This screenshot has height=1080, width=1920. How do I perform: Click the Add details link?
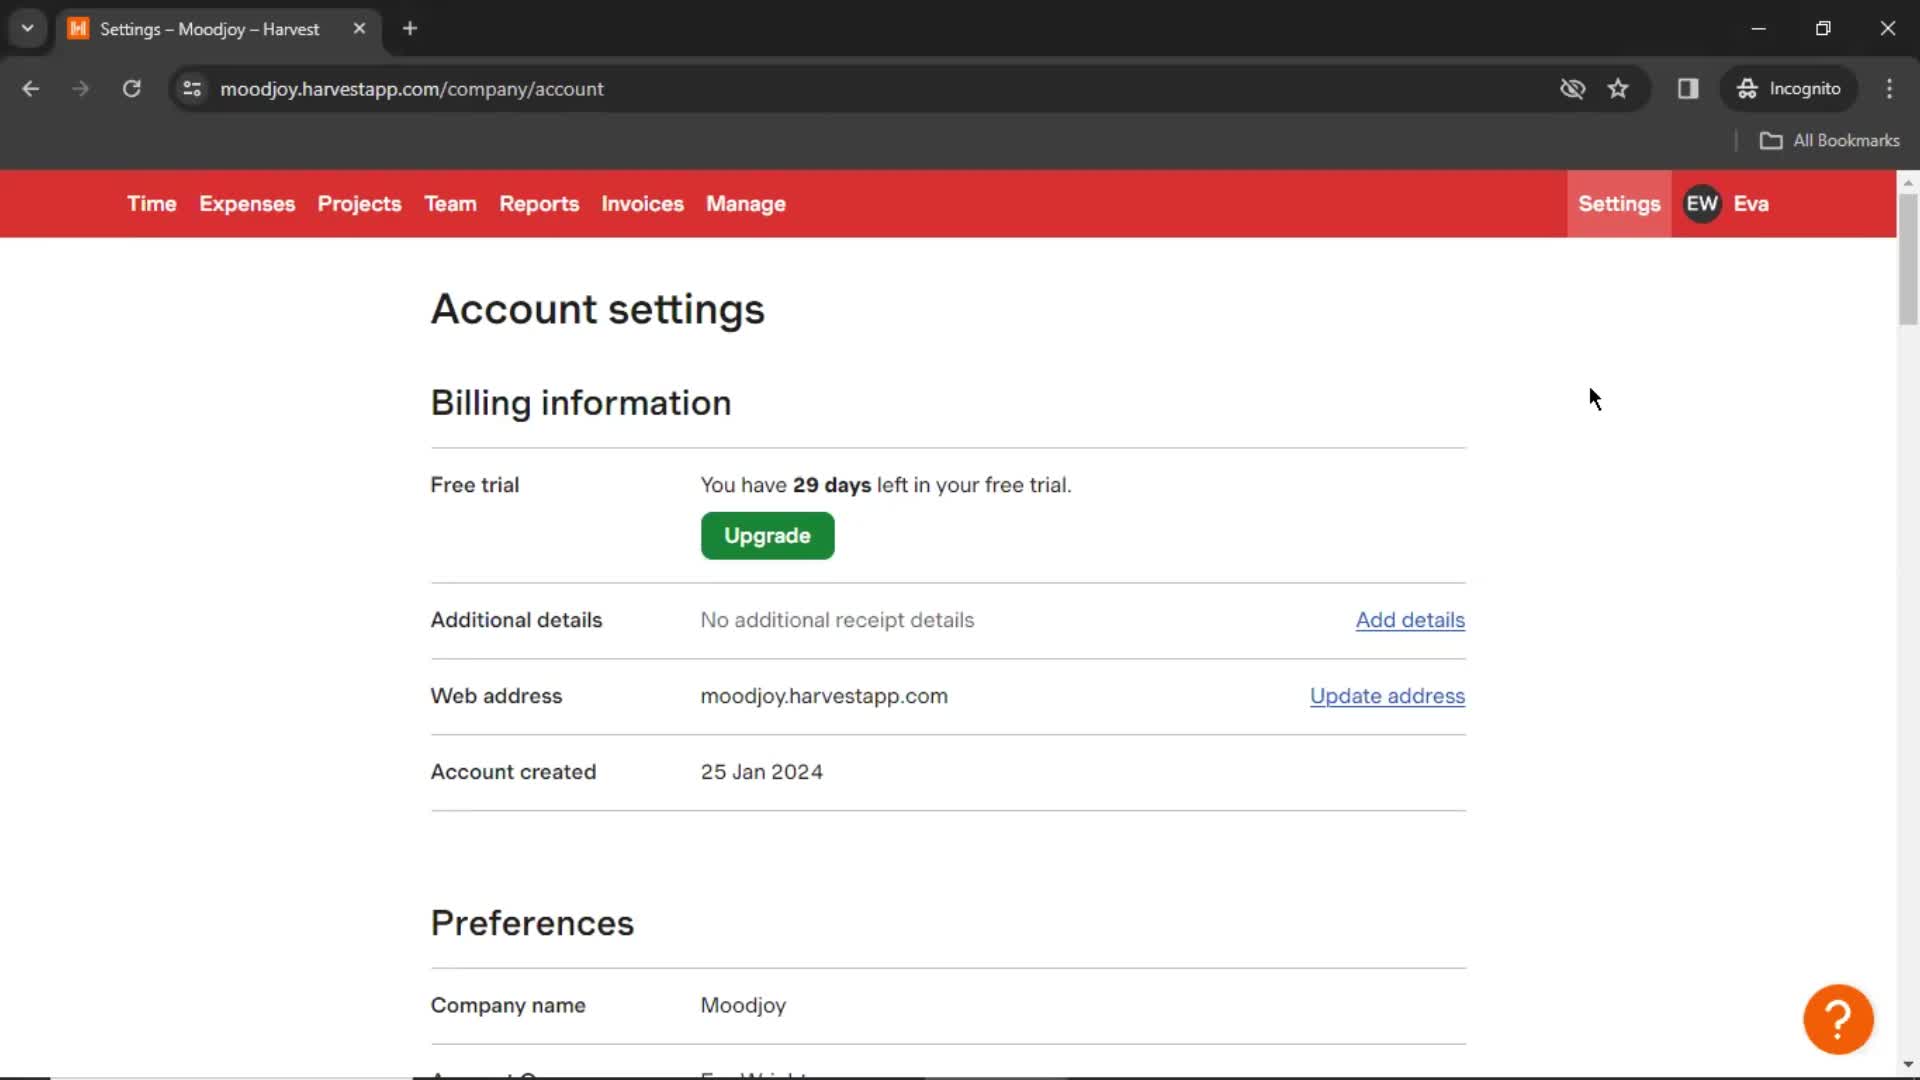(x=1410, y=620)
